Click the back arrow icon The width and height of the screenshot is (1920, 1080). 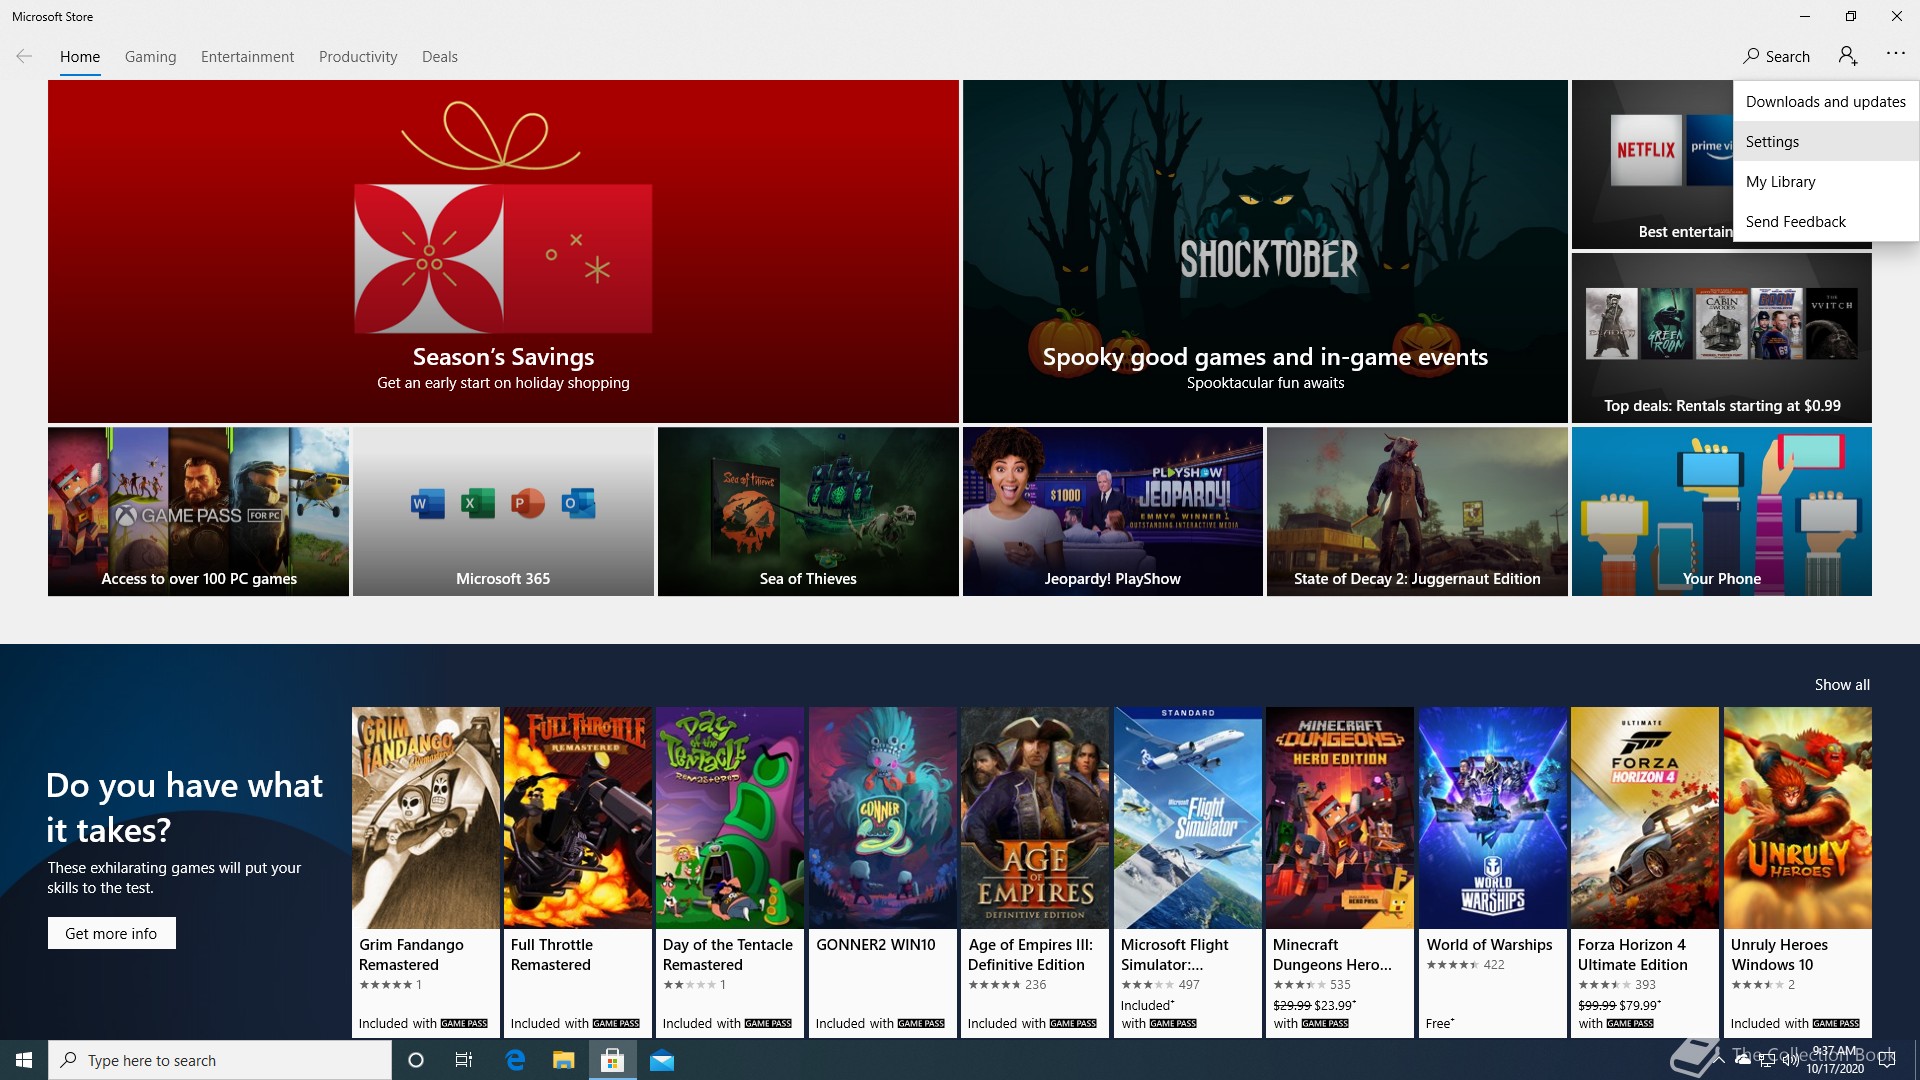(x=24, y=56)
